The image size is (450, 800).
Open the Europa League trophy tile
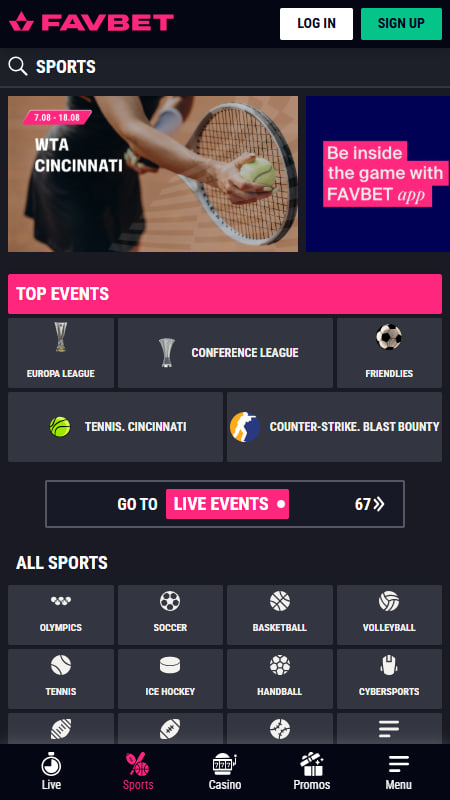(61, 353)
